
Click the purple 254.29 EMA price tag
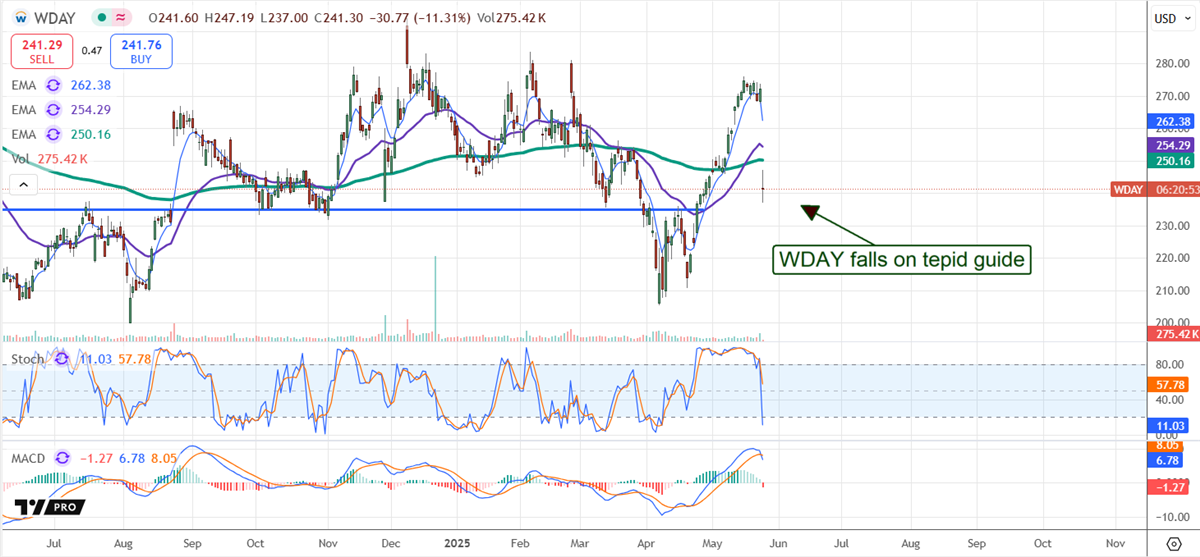1173,146
